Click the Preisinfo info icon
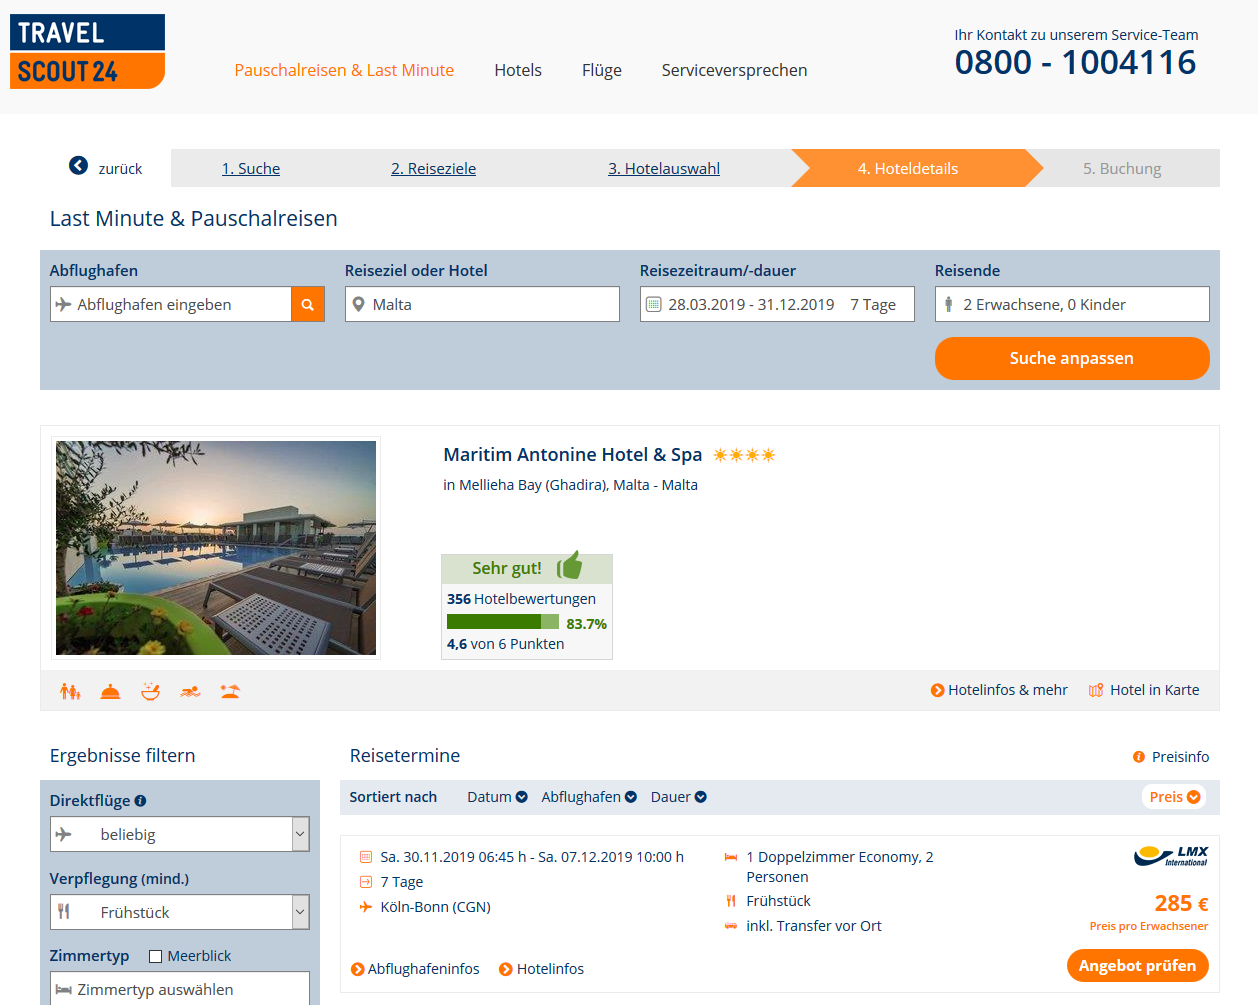This screenshot has width=1258, height=1005. [1139, 757]
